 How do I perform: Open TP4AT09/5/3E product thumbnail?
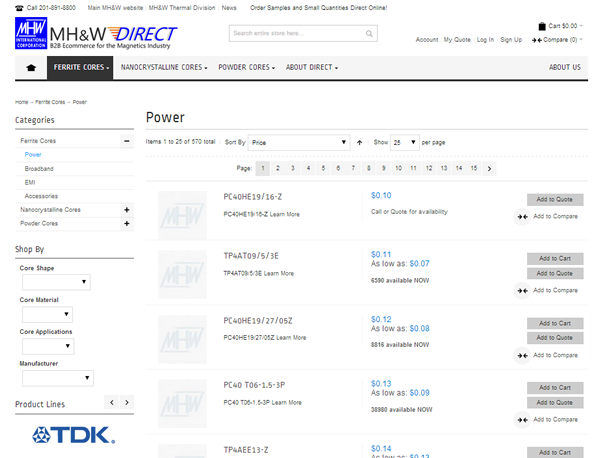182,274
